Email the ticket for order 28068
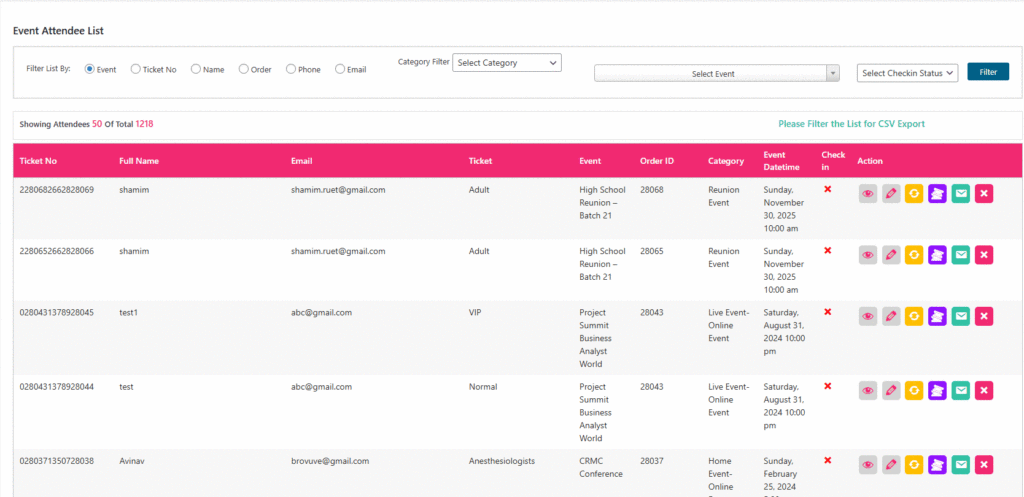The width and height of the screenshot is (1024, 497). click(x=961, y=194)
